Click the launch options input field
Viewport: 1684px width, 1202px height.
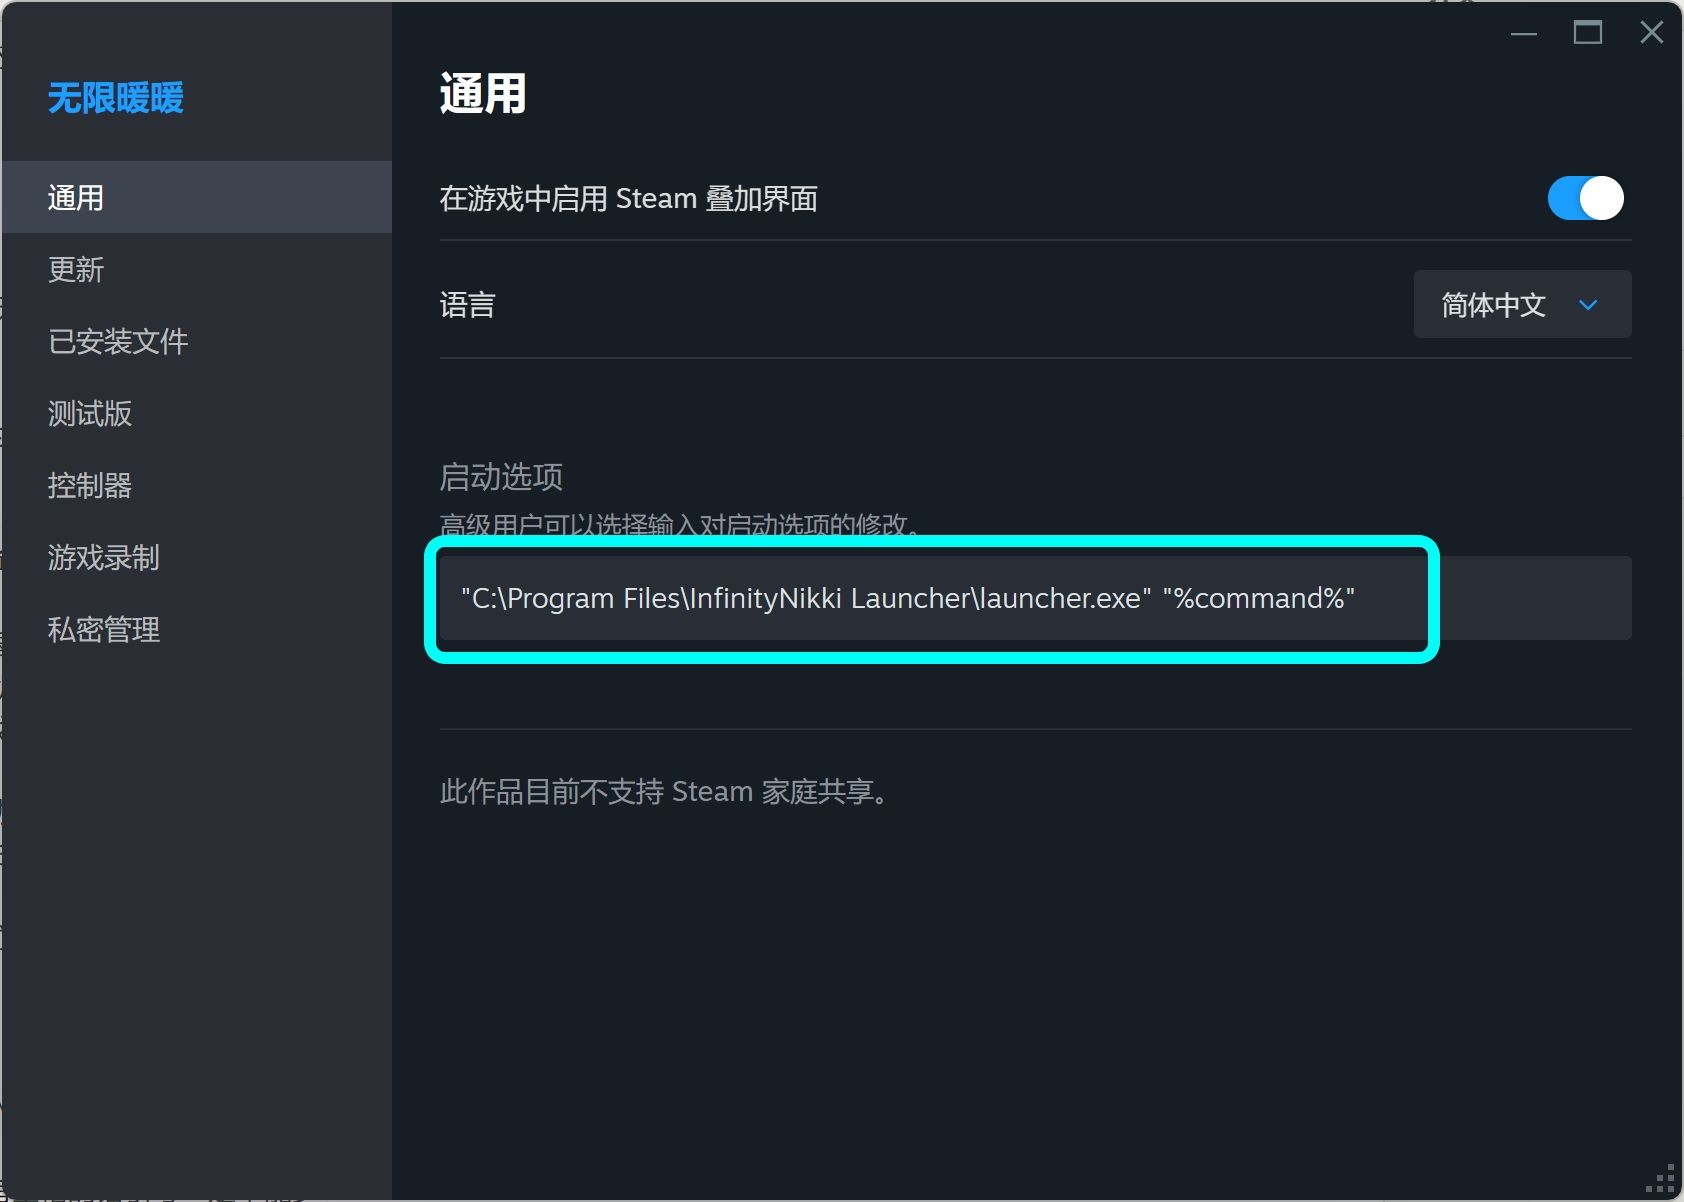(1035, 598)
